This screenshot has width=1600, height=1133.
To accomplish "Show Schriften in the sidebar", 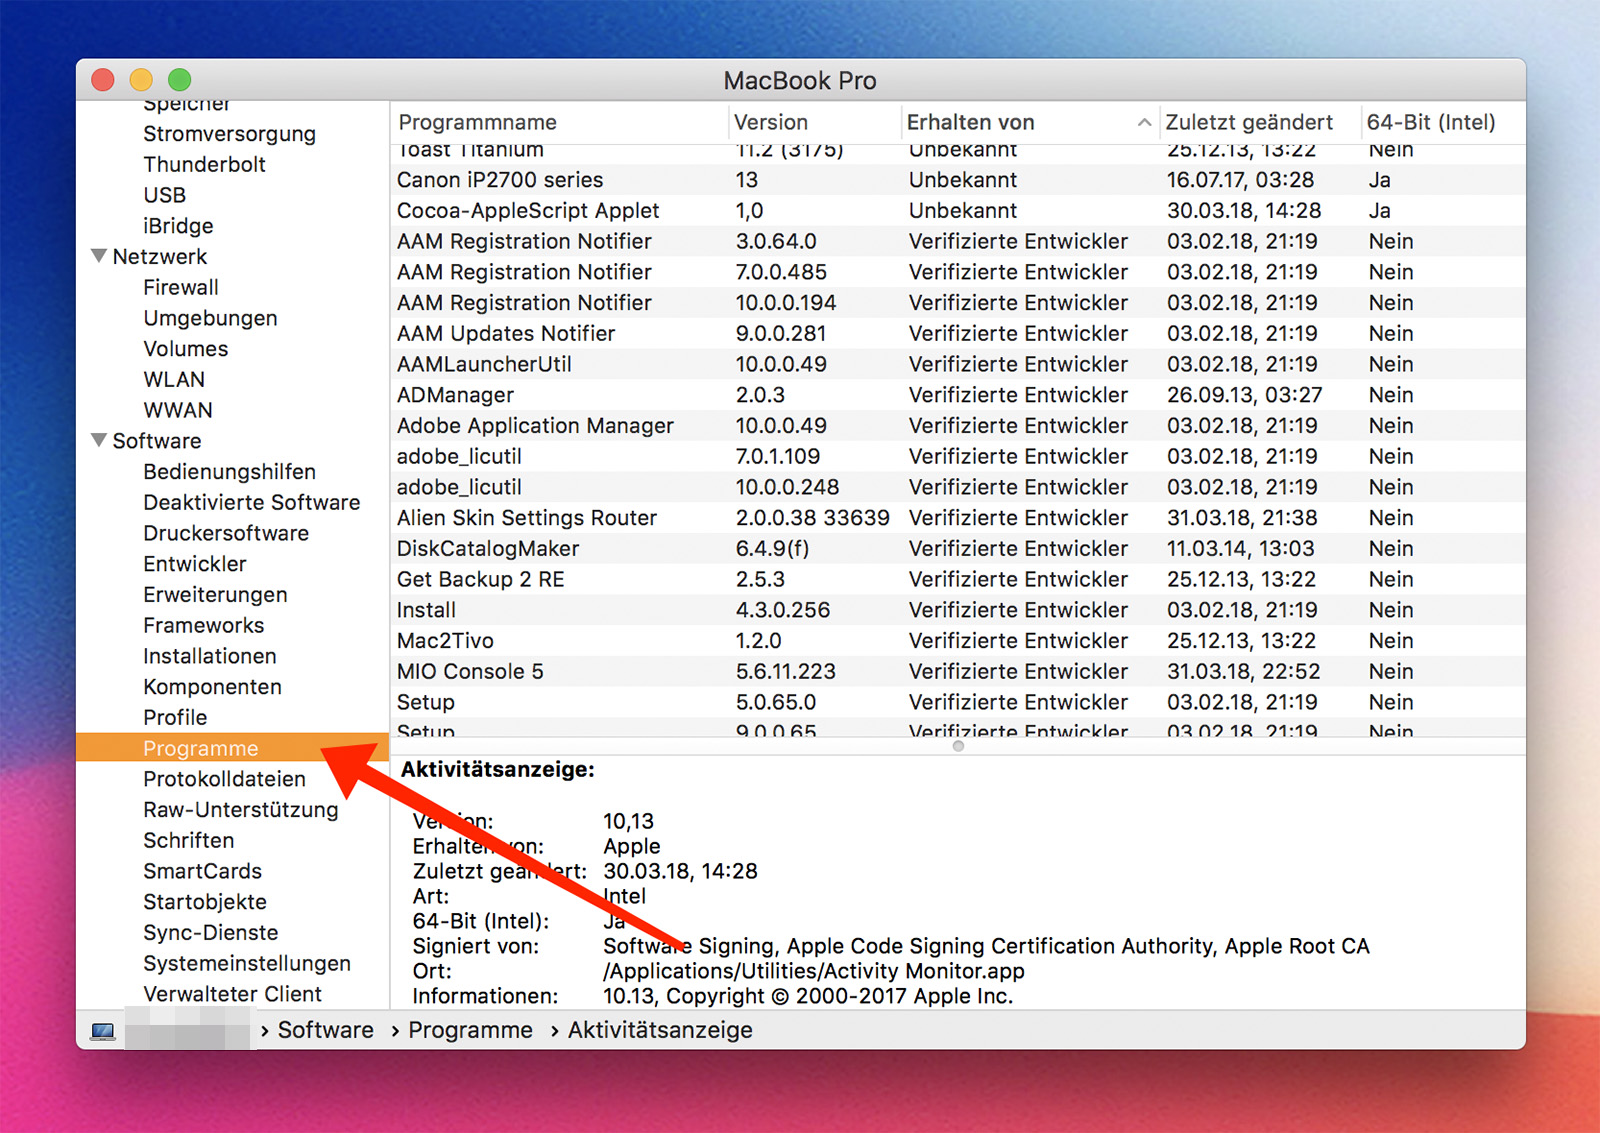I will [188, 841].
